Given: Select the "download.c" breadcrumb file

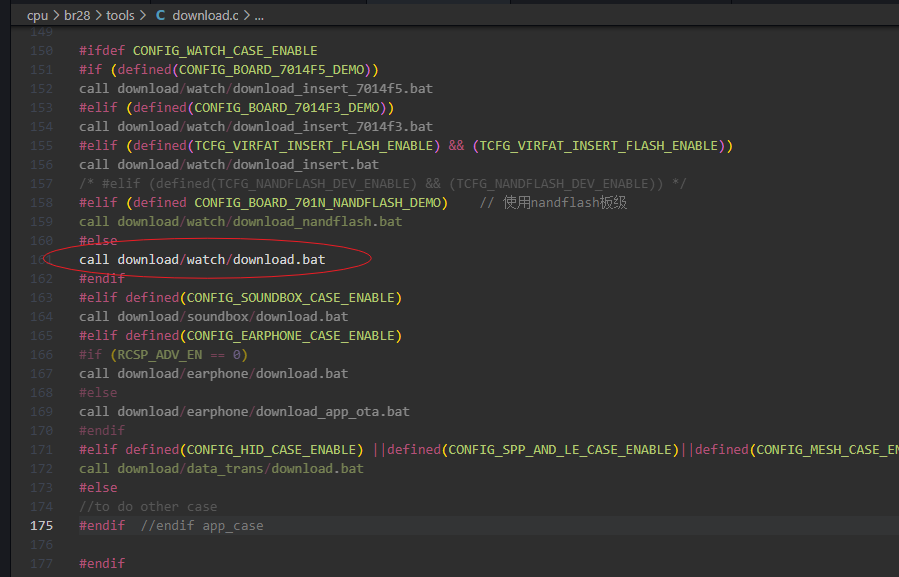Looking at the screenshot, I should (205, 15).
